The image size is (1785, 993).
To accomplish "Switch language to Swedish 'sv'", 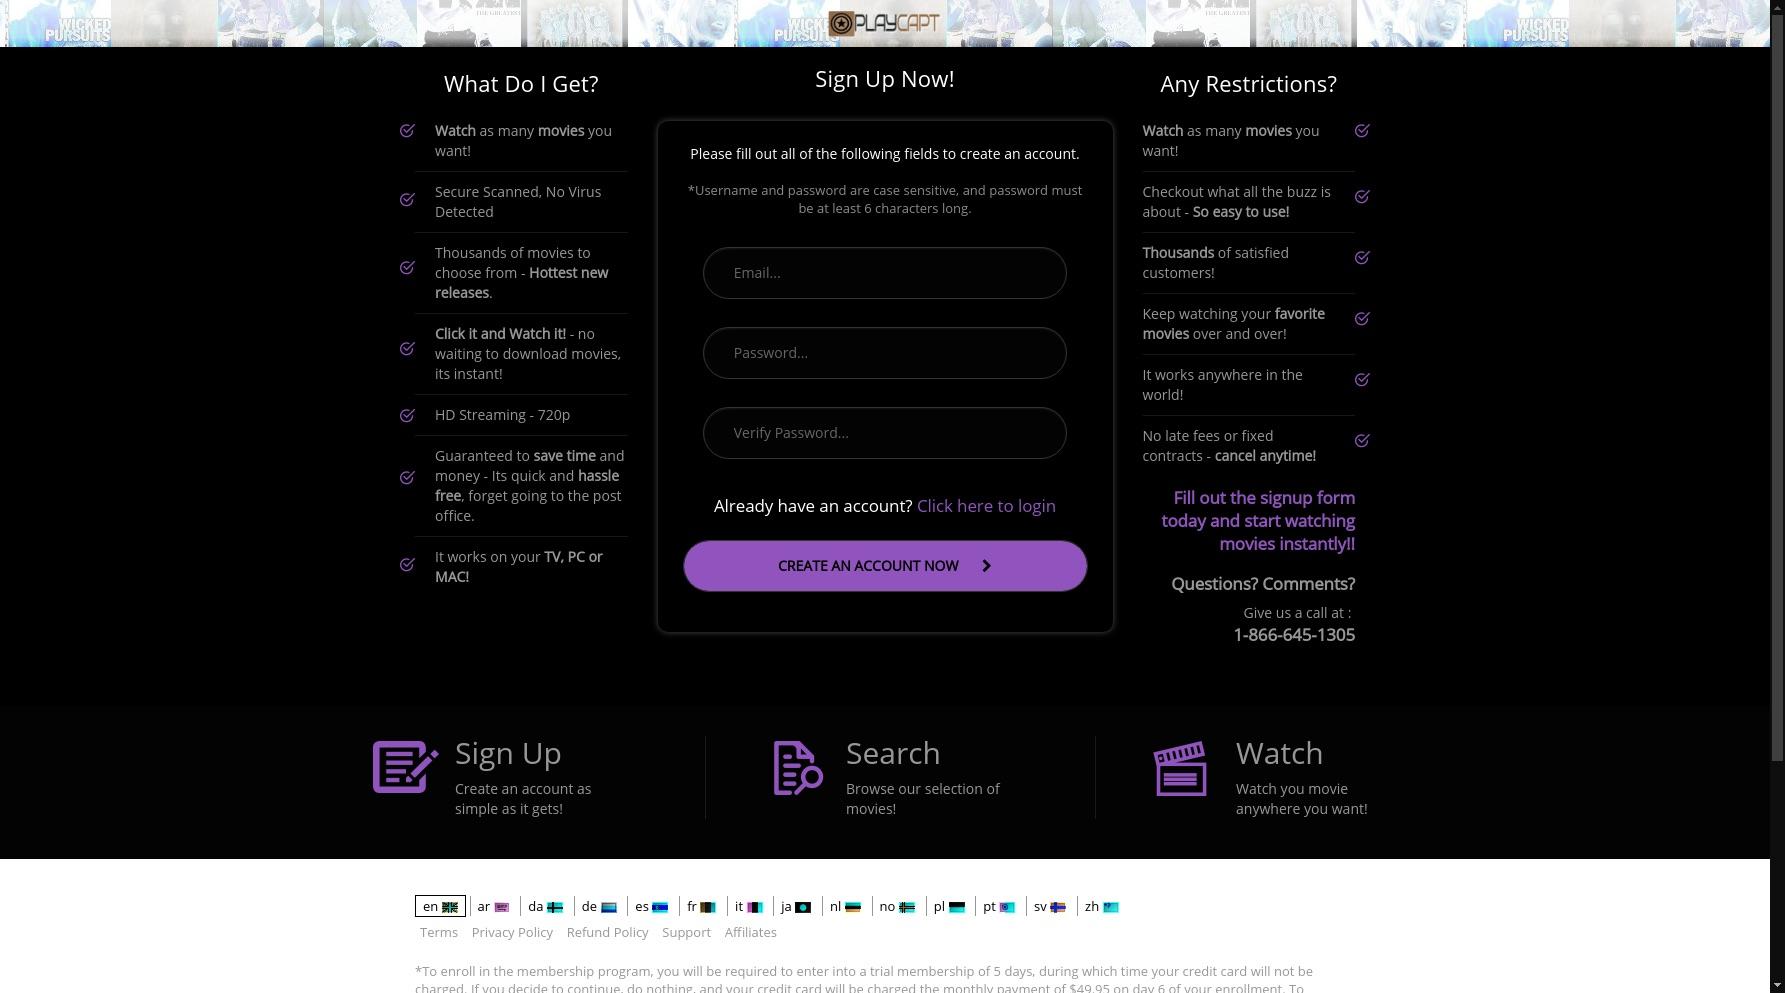I will click(1049, 907).
